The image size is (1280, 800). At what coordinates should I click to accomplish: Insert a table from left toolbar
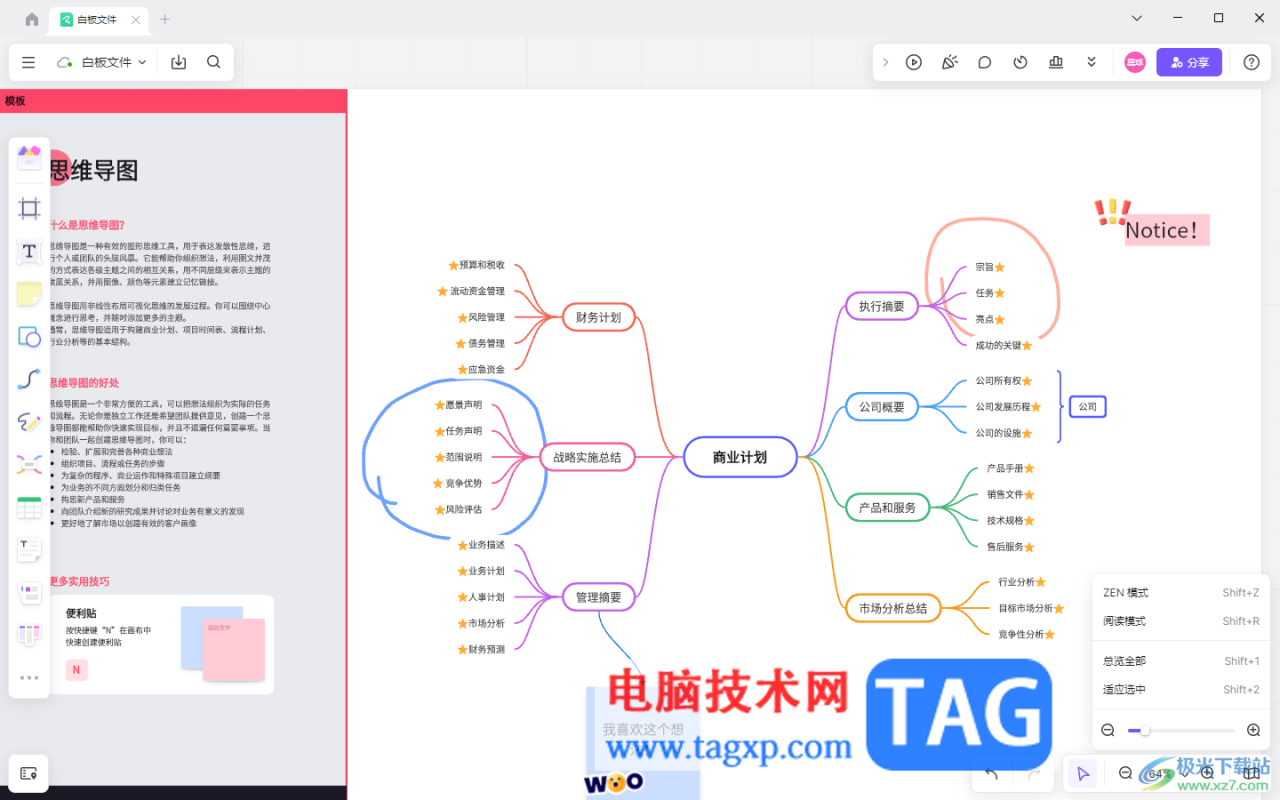click(x=29, y=507)
